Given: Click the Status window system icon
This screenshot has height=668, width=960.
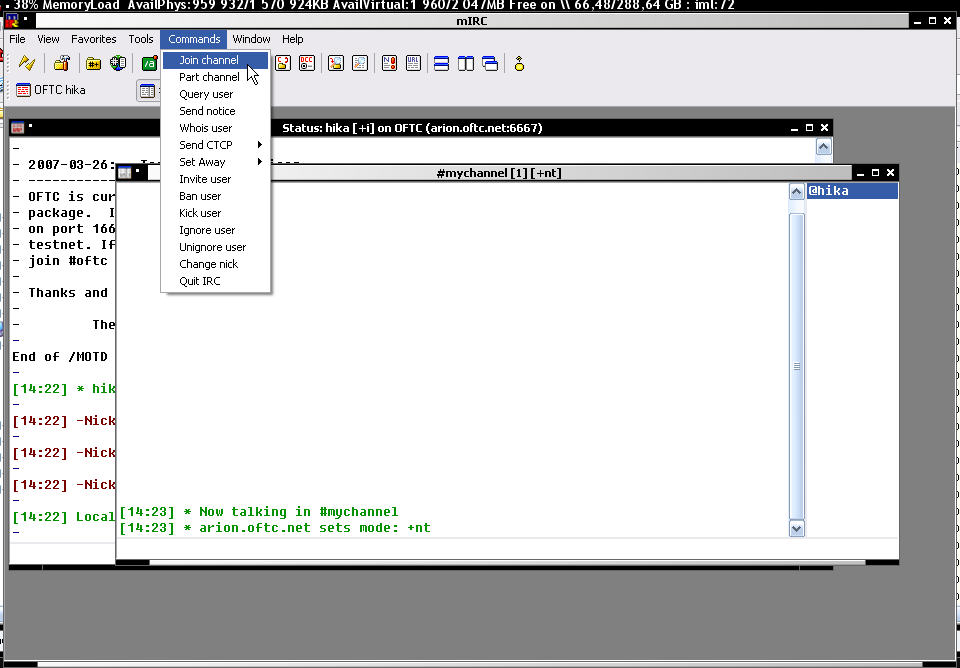Looking at the screenshot, I should (x=17, y=127).
